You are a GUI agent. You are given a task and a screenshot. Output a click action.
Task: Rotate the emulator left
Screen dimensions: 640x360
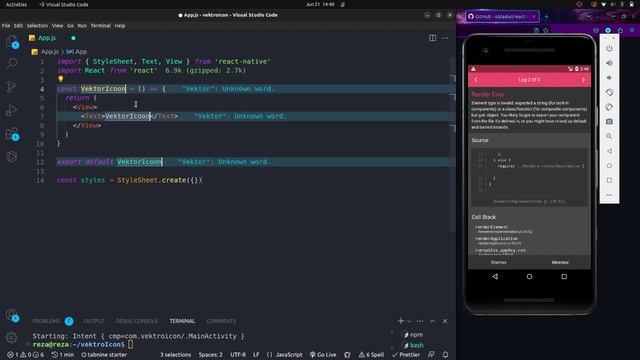(609, 92)
